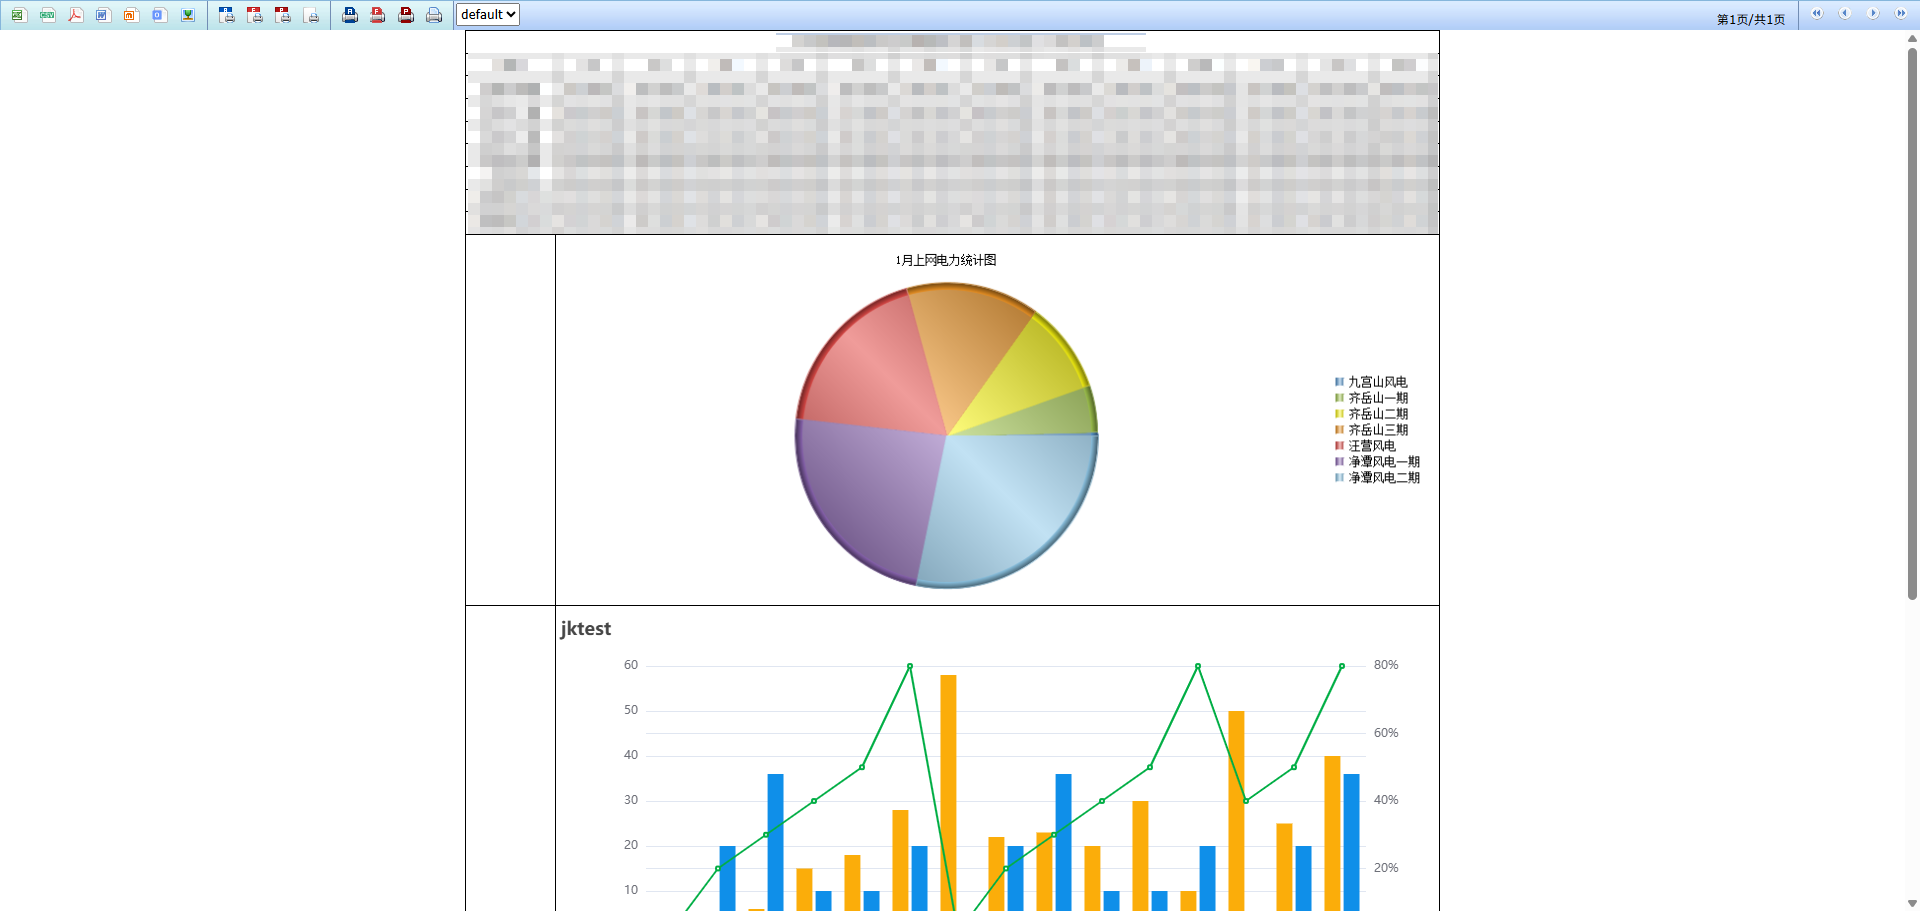Export the report as CSV
The width and height of the screenshot is (1920, 911).
click(x=47, y=15)
